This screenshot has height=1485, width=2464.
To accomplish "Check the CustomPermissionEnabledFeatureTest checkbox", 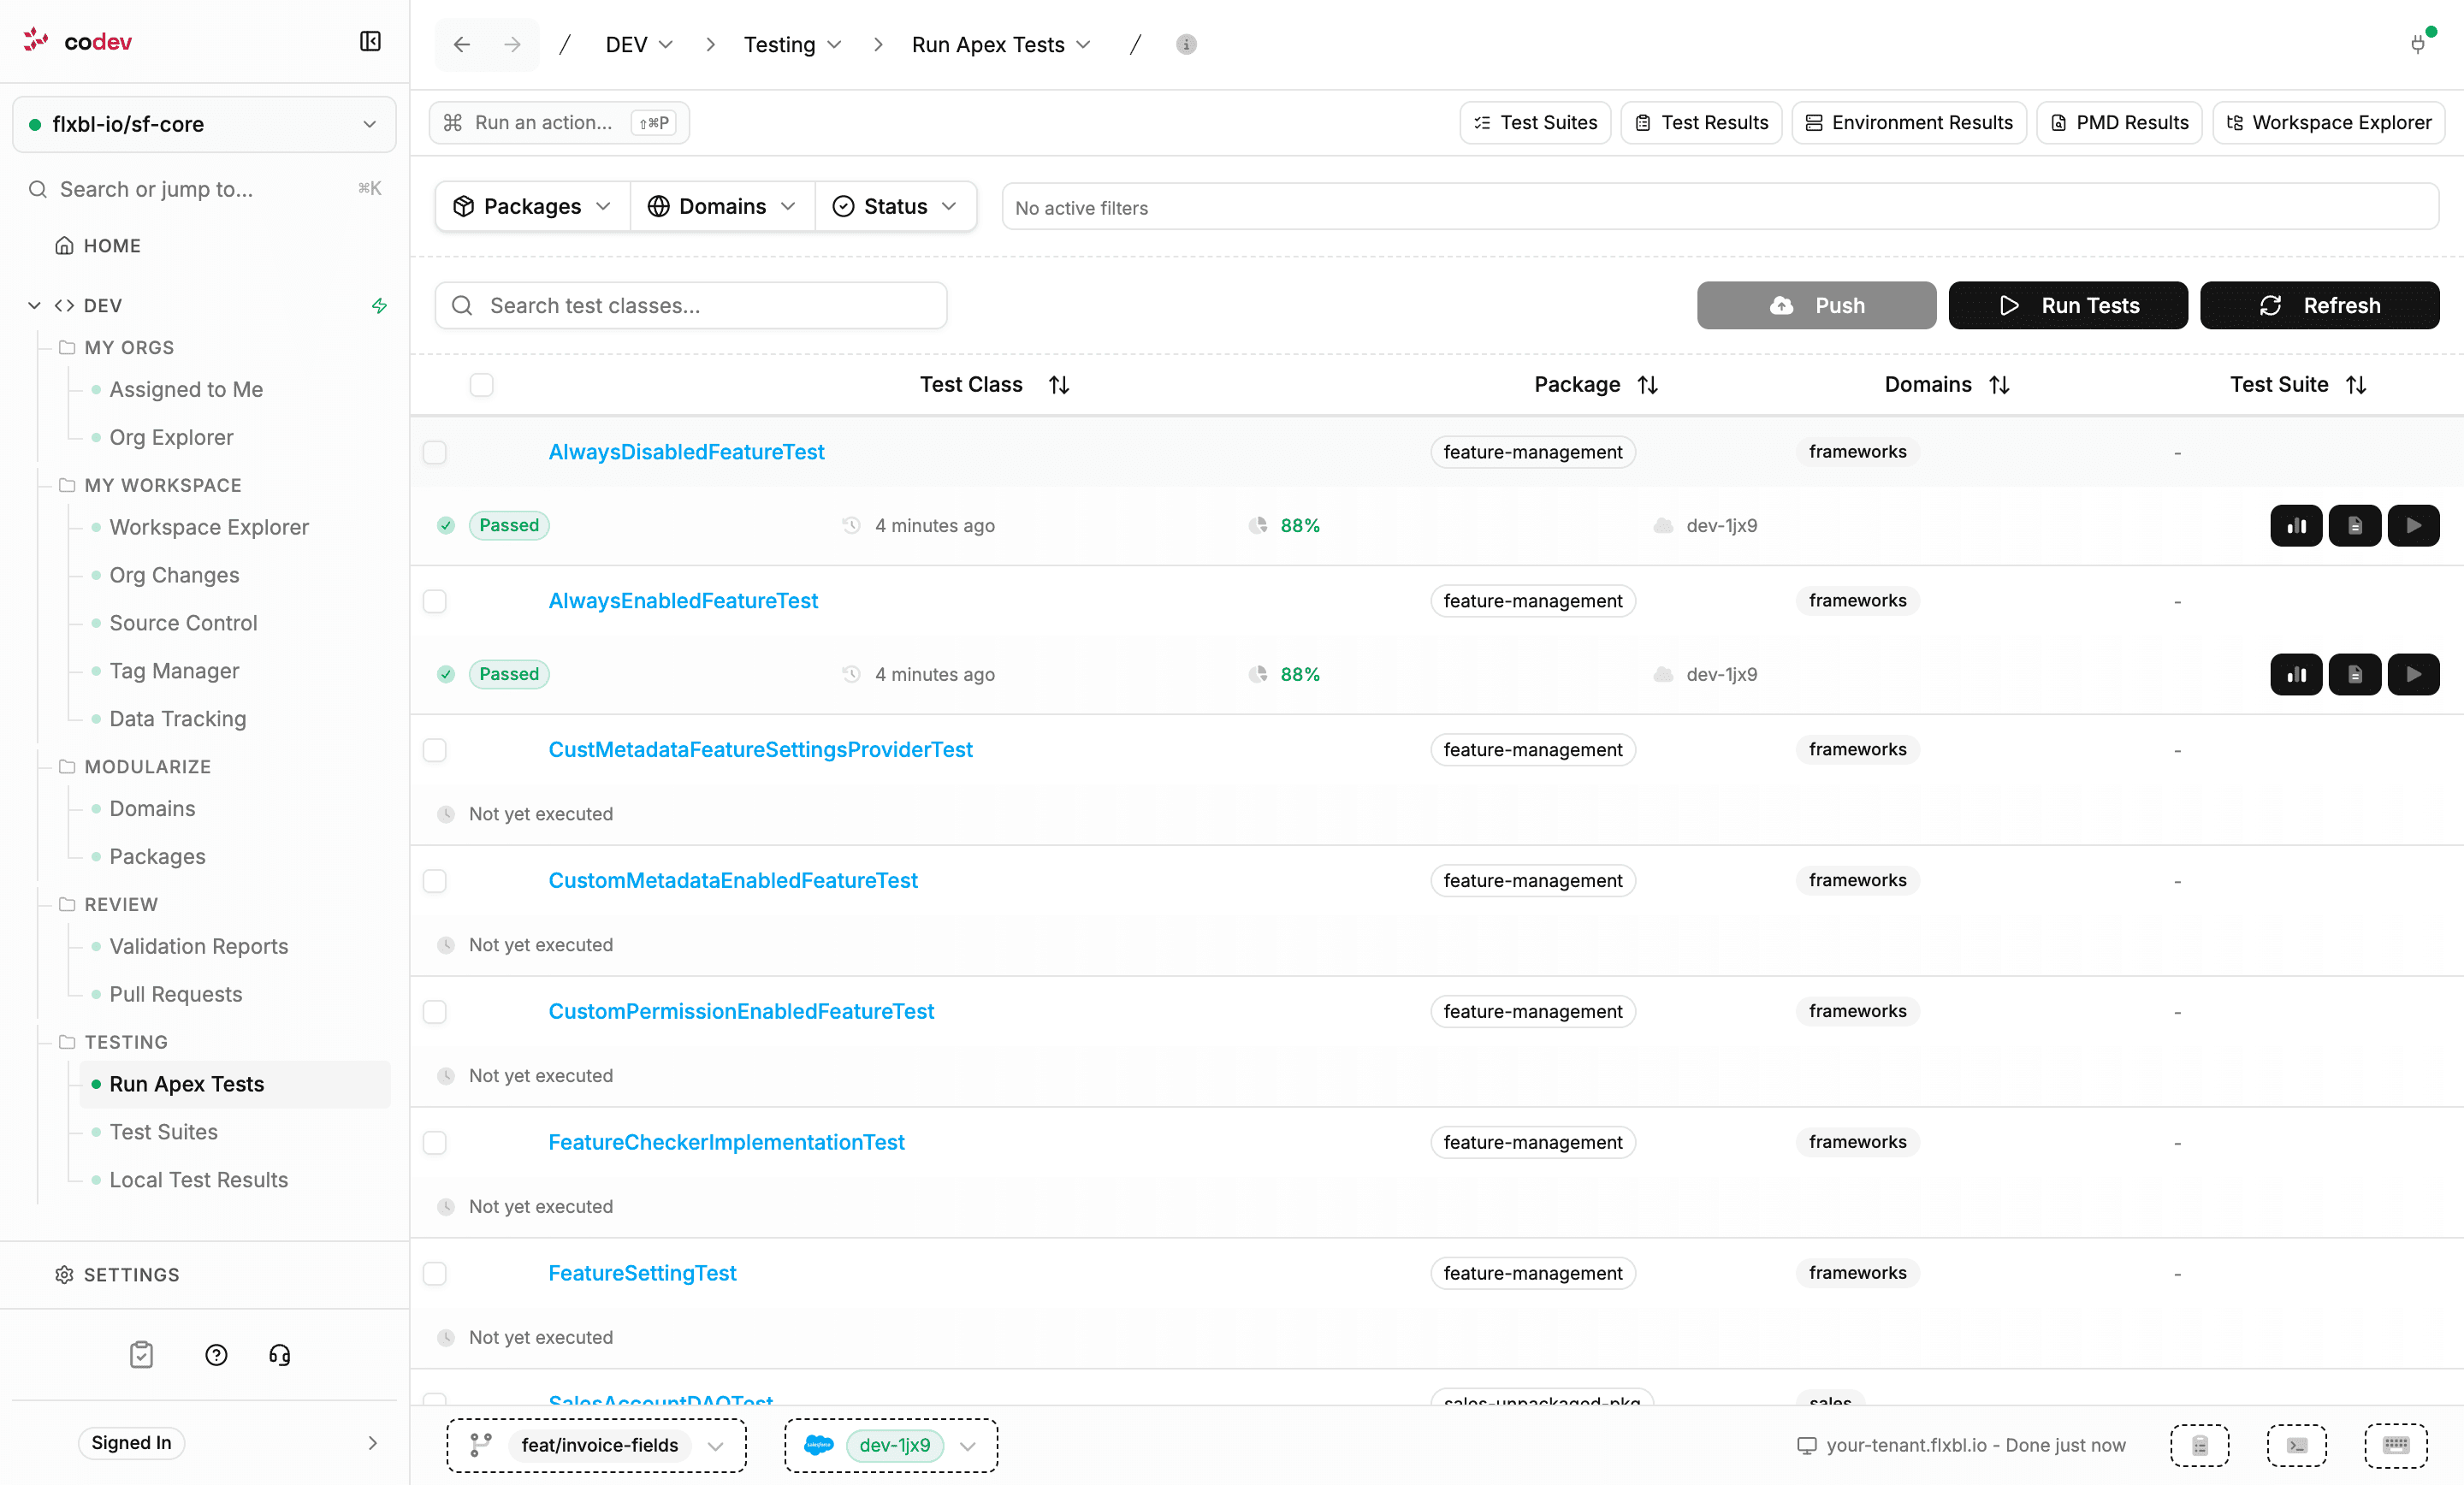I will pos(435,1012).
